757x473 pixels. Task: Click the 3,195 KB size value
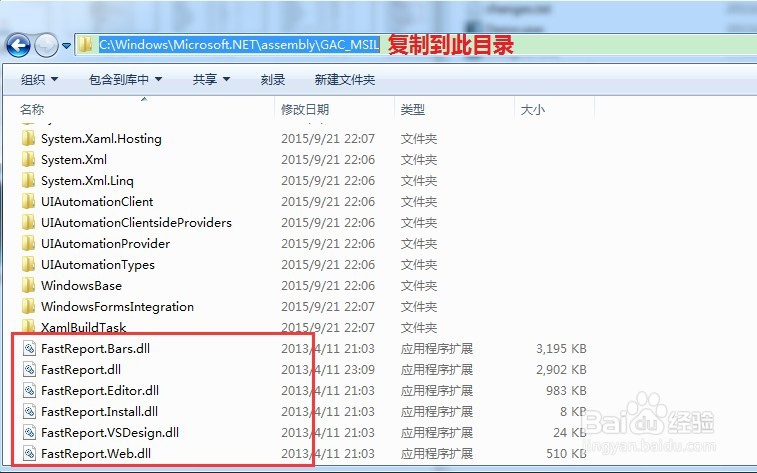561,348
